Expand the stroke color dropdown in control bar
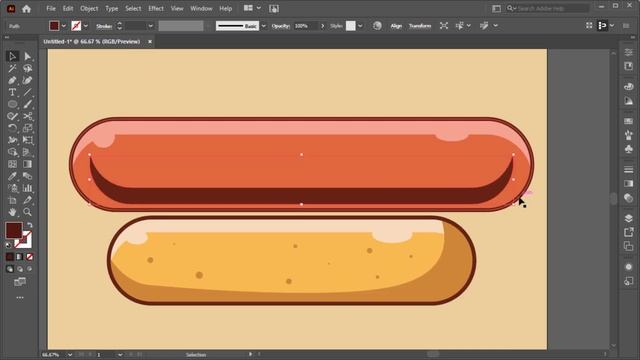 click(86, 26)
